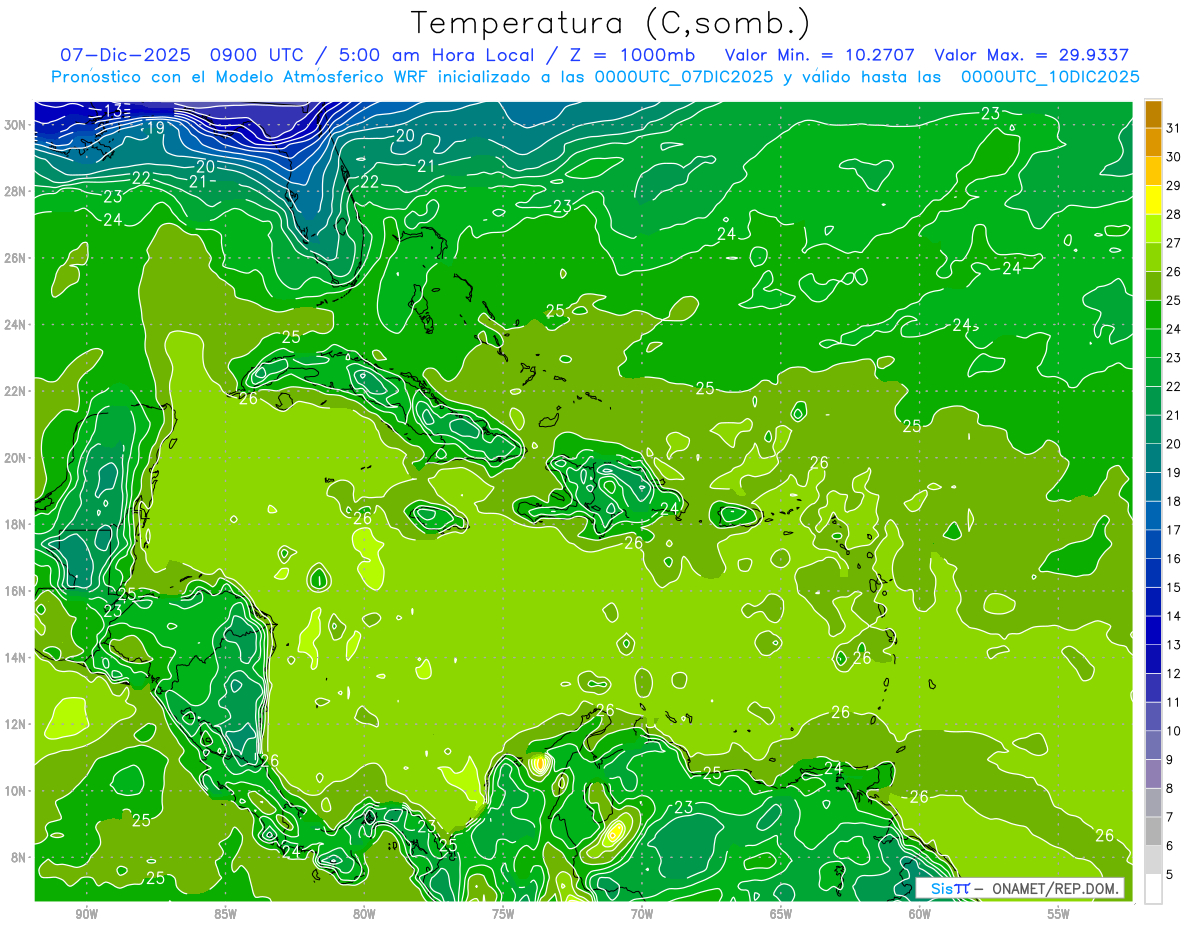The height and width of the screenshot is (927, 1200).
Task: Click longitude axis label "85W"
Action: point(226,914)
